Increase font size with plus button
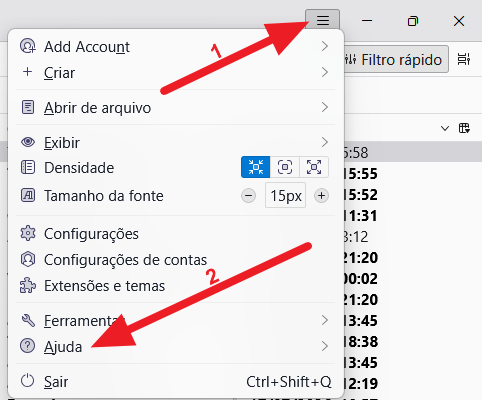489x400 pixels. 321,196
